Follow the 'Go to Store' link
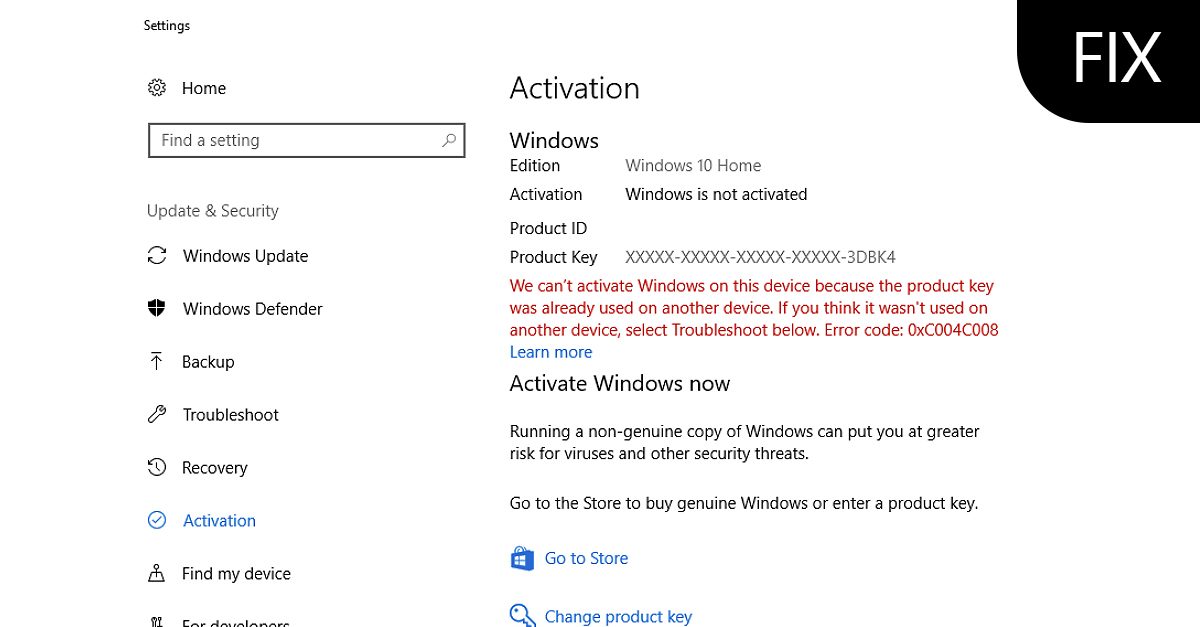Image resolution: width=1200 pixels, height=627 pixels. [586, 559]
